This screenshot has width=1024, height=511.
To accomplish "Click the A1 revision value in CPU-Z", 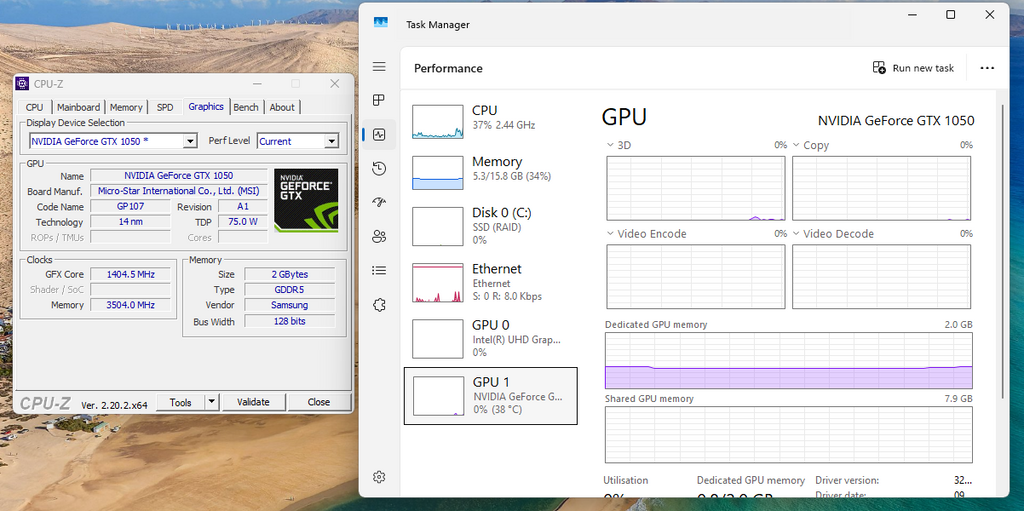I will (x=243, y=206).
